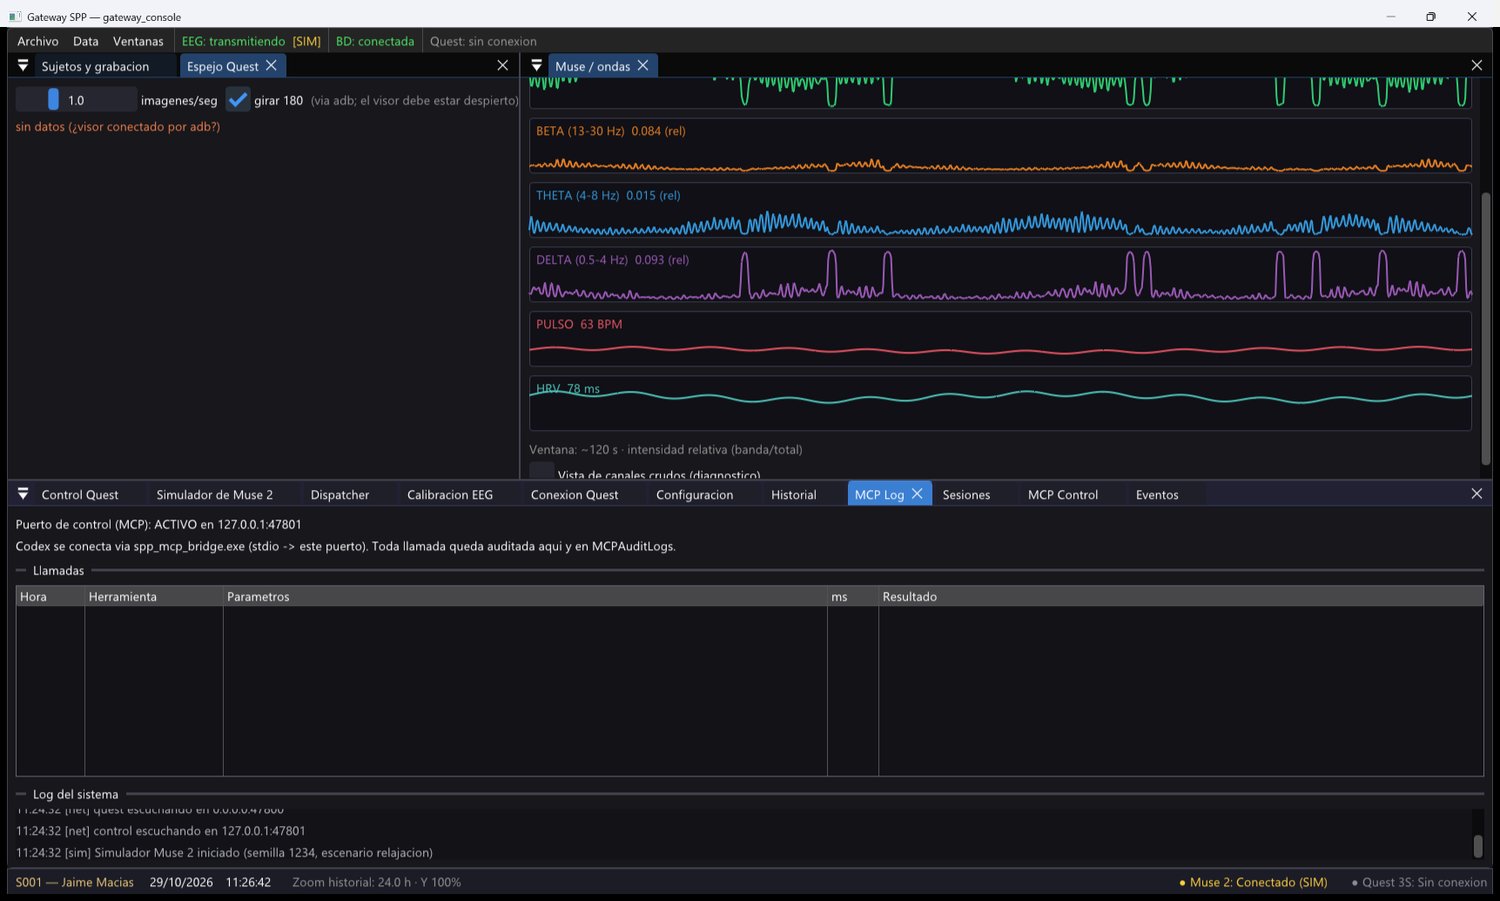Click the Gateway SPP app icon in title bar
1500x901 pixels.
click(15, 16)
